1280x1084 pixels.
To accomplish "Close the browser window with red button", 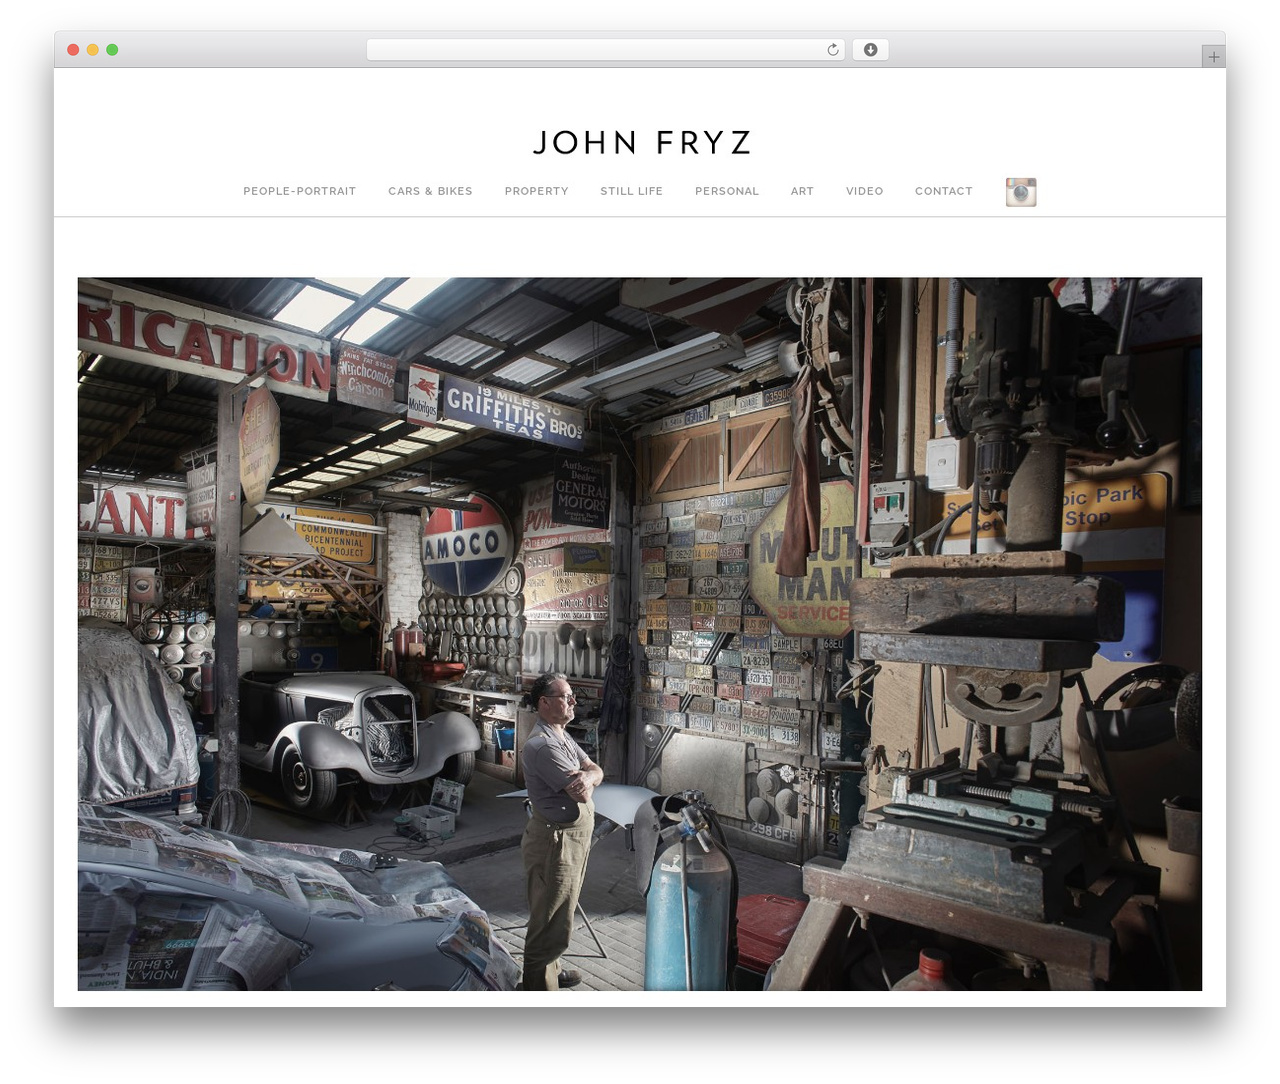I will [x=73, y=50].
